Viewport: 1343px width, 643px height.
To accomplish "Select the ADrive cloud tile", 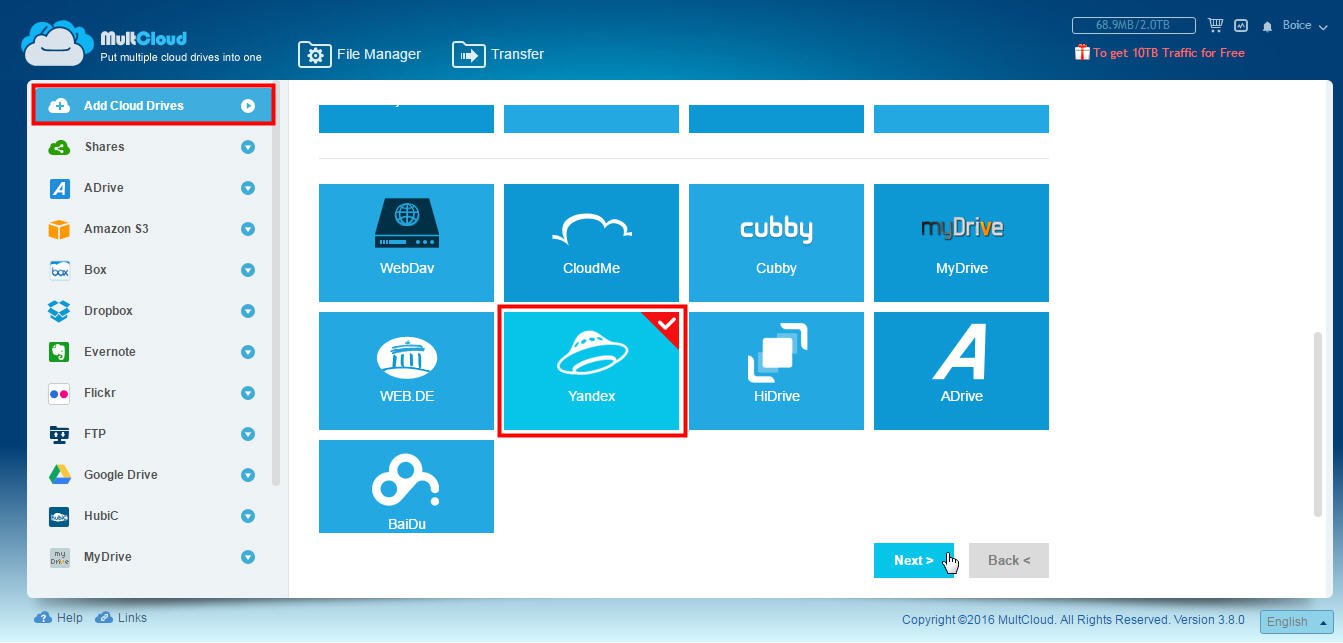I will click(961, 371).
